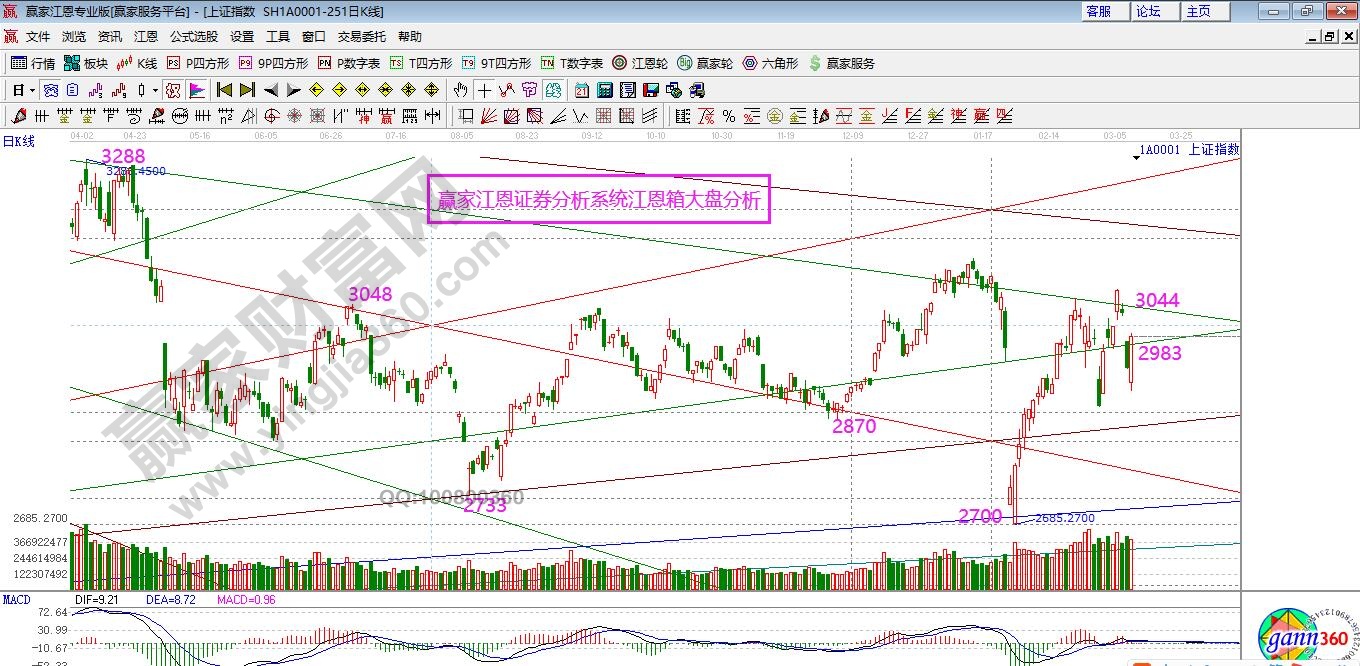This screenshot has width=1360, height=666.
Task: Click the 客服 customer service button
Action: [x=1098, y=11]
